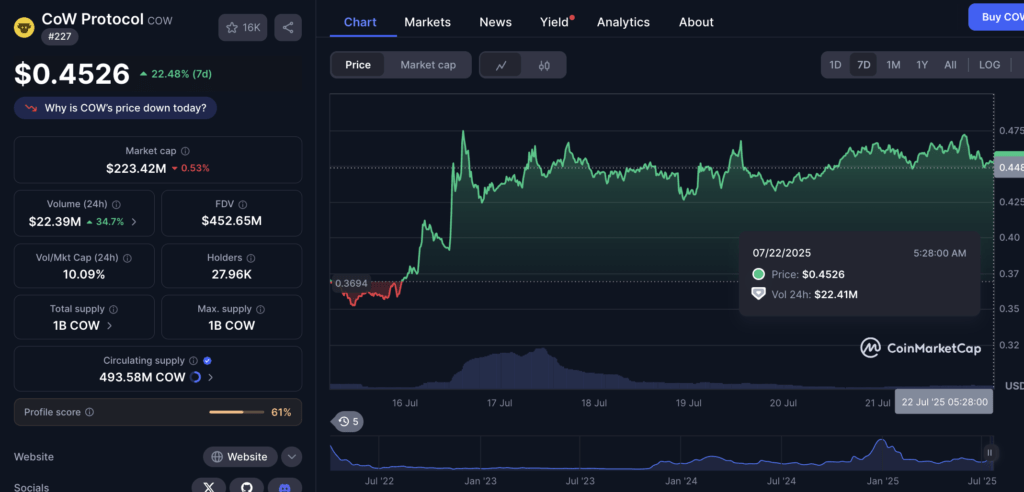Select Market cap chart mode
This screenshot has width=1024, height=492.
point(428,65)
